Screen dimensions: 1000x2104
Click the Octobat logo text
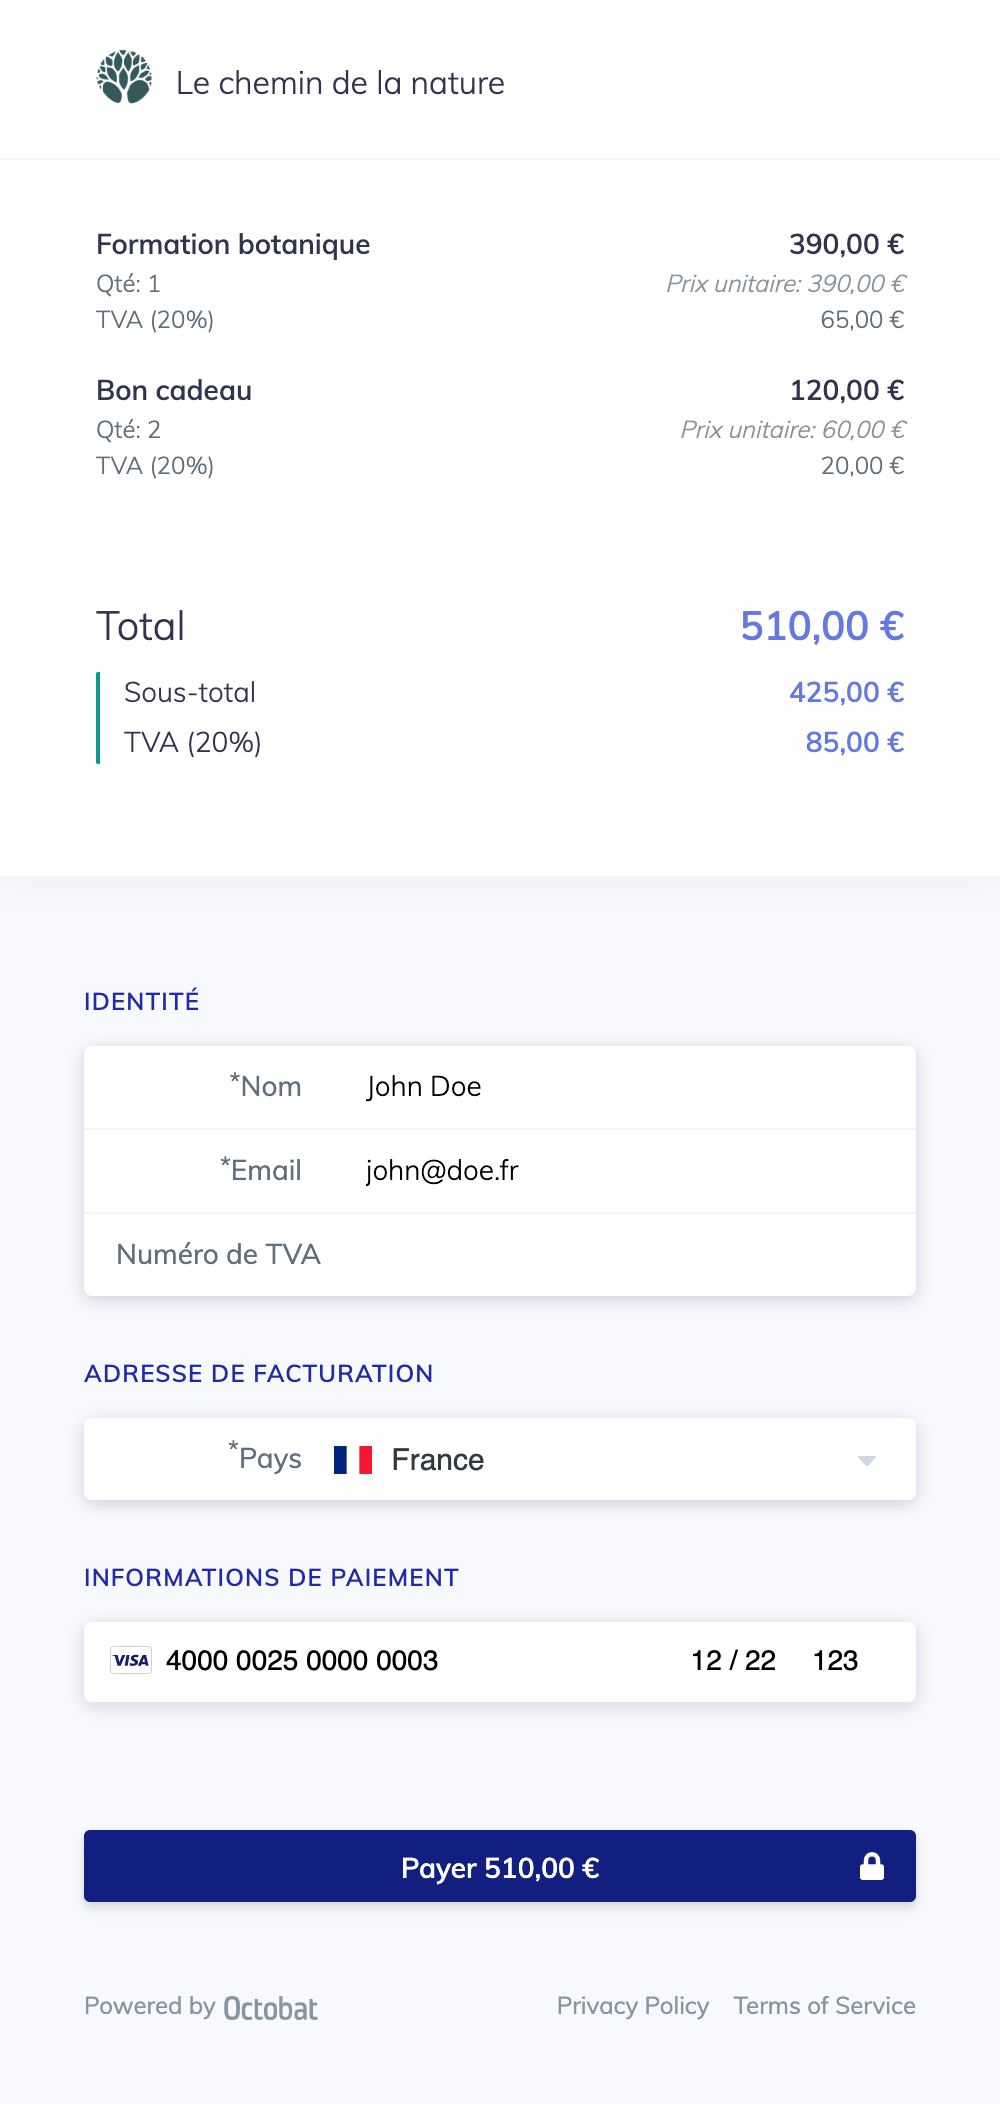(270, 2008)
